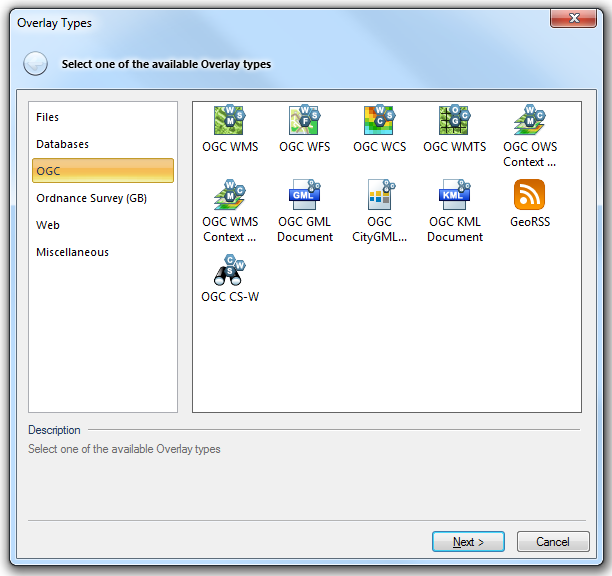Select the OGC WFS overlay icon

pyautogui.click(x=304, y=120)
